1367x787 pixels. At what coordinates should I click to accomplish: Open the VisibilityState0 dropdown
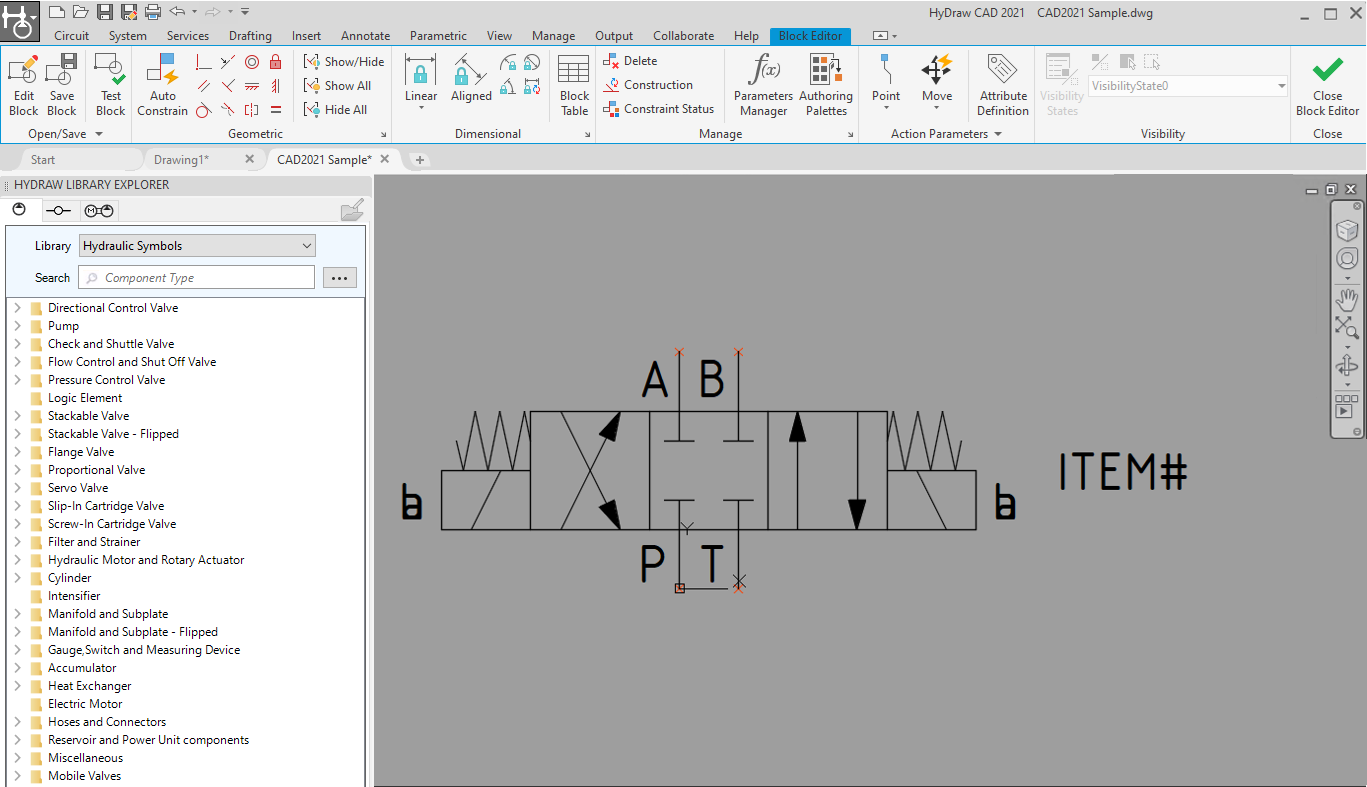coord(1187,86)
